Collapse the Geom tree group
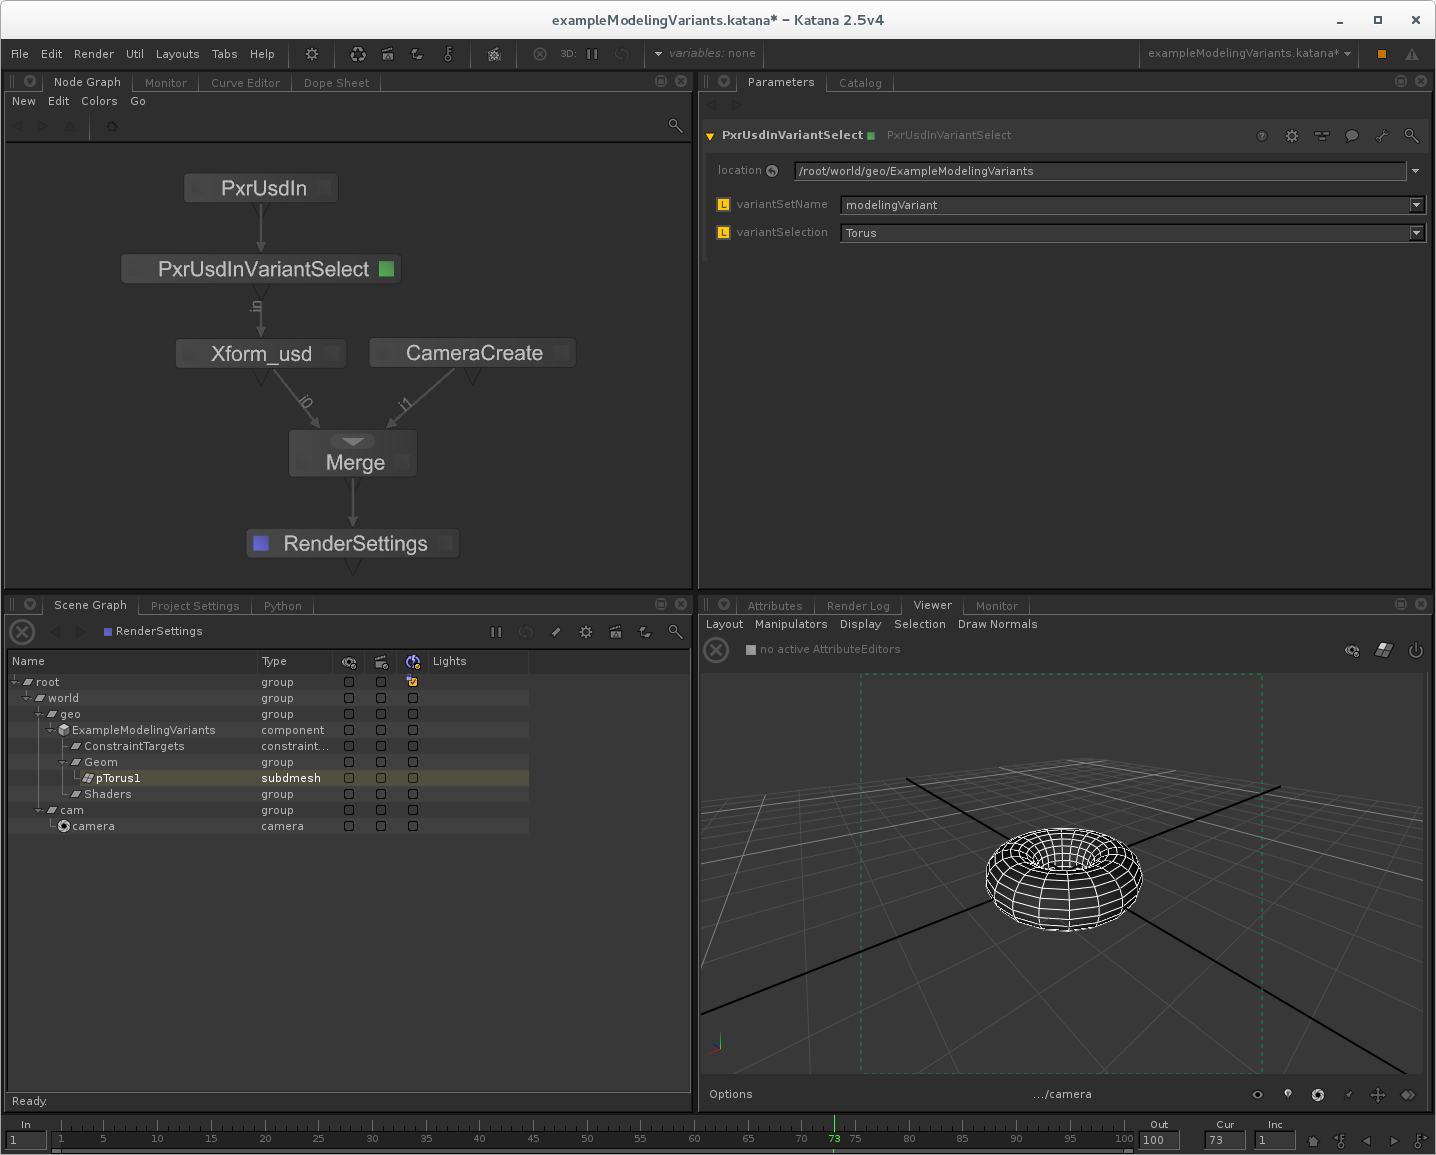1436x1155 pixels. coord(63,763)
